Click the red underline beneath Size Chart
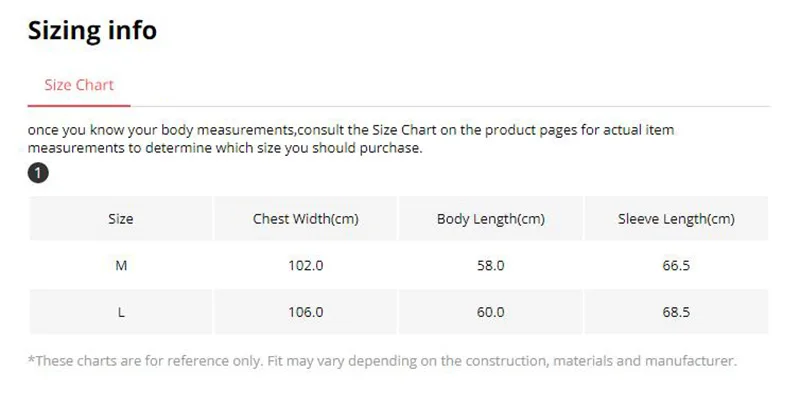 [x=79, y=106]
